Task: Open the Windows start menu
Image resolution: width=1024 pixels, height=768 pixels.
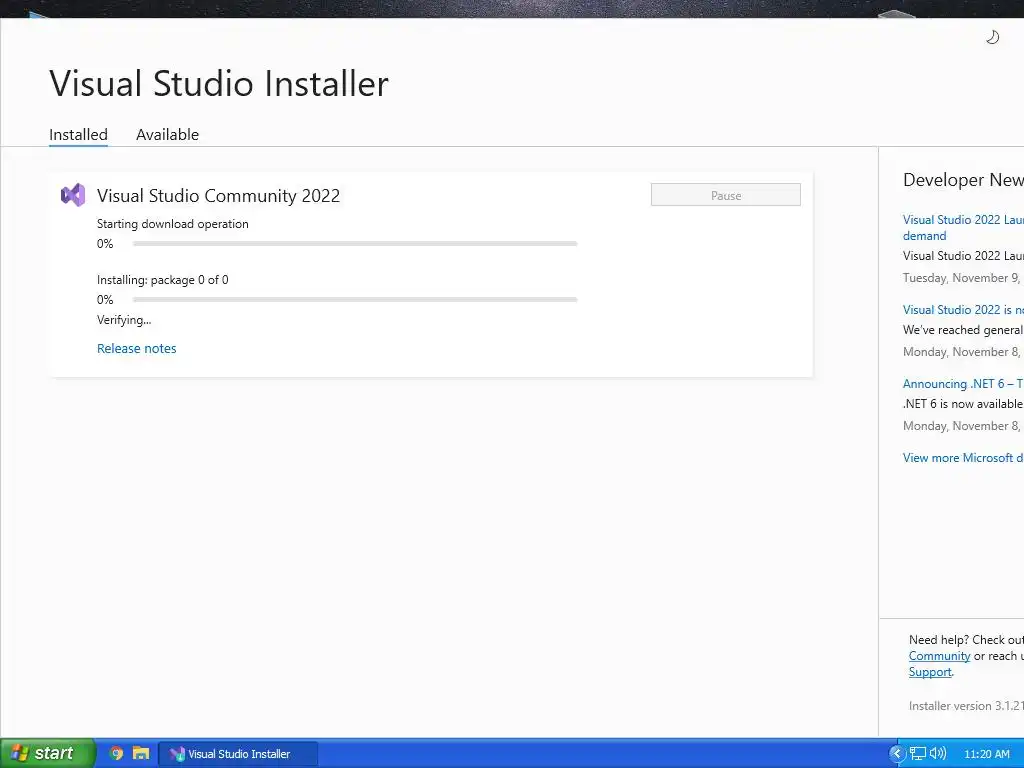Action: [x=48, y=753]
